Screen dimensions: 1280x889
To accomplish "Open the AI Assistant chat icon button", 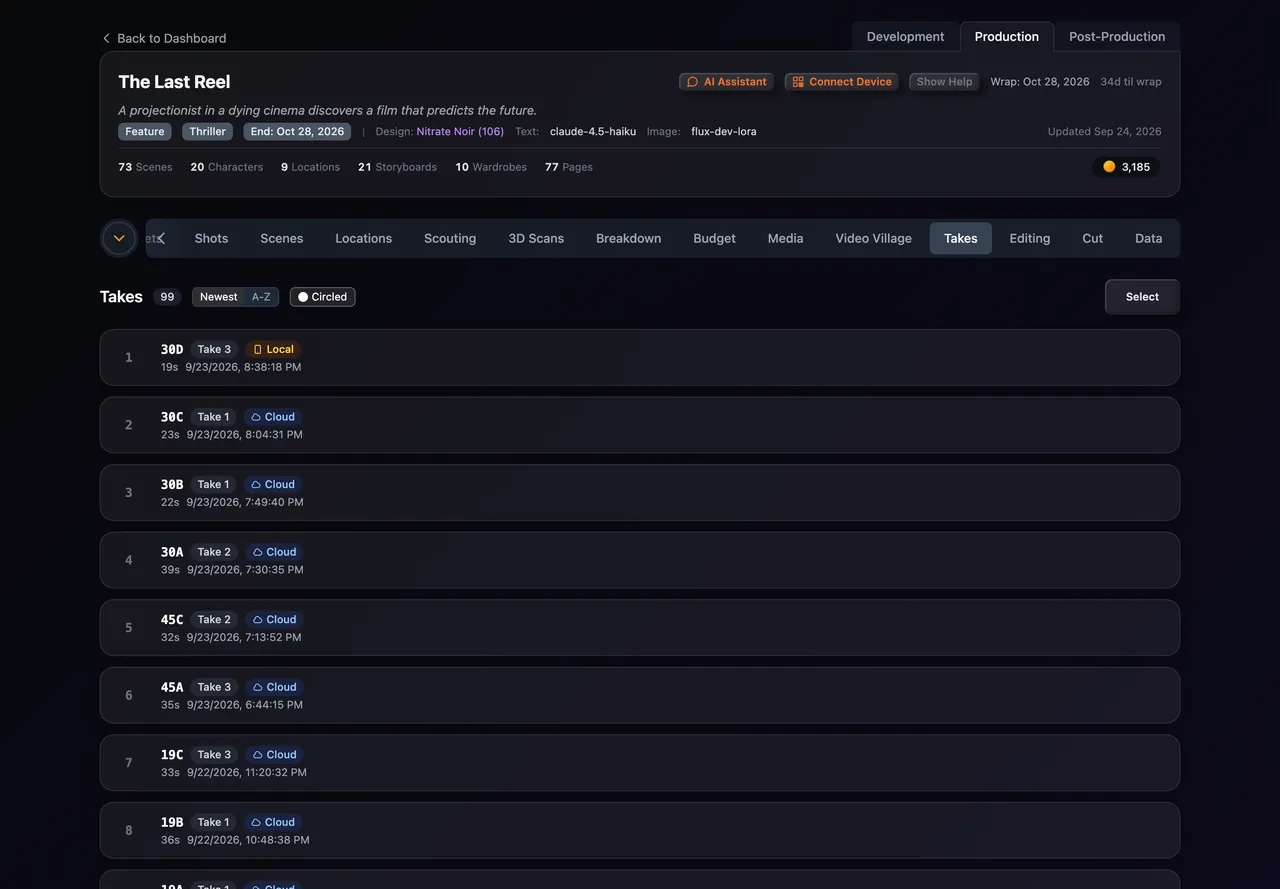I will [x=692, y=82].
